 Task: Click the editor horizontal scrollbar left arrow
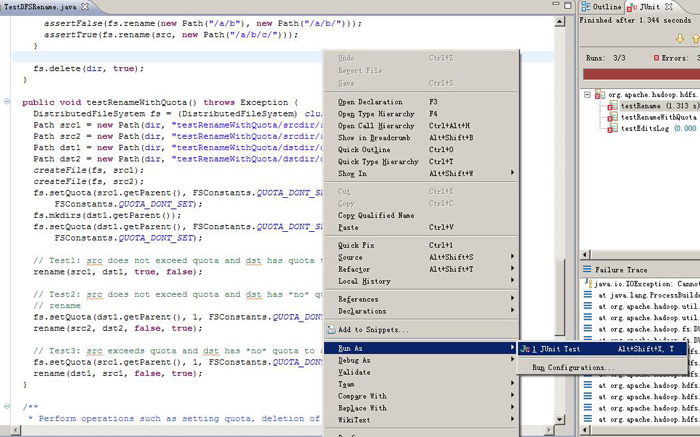click(16, 430)
